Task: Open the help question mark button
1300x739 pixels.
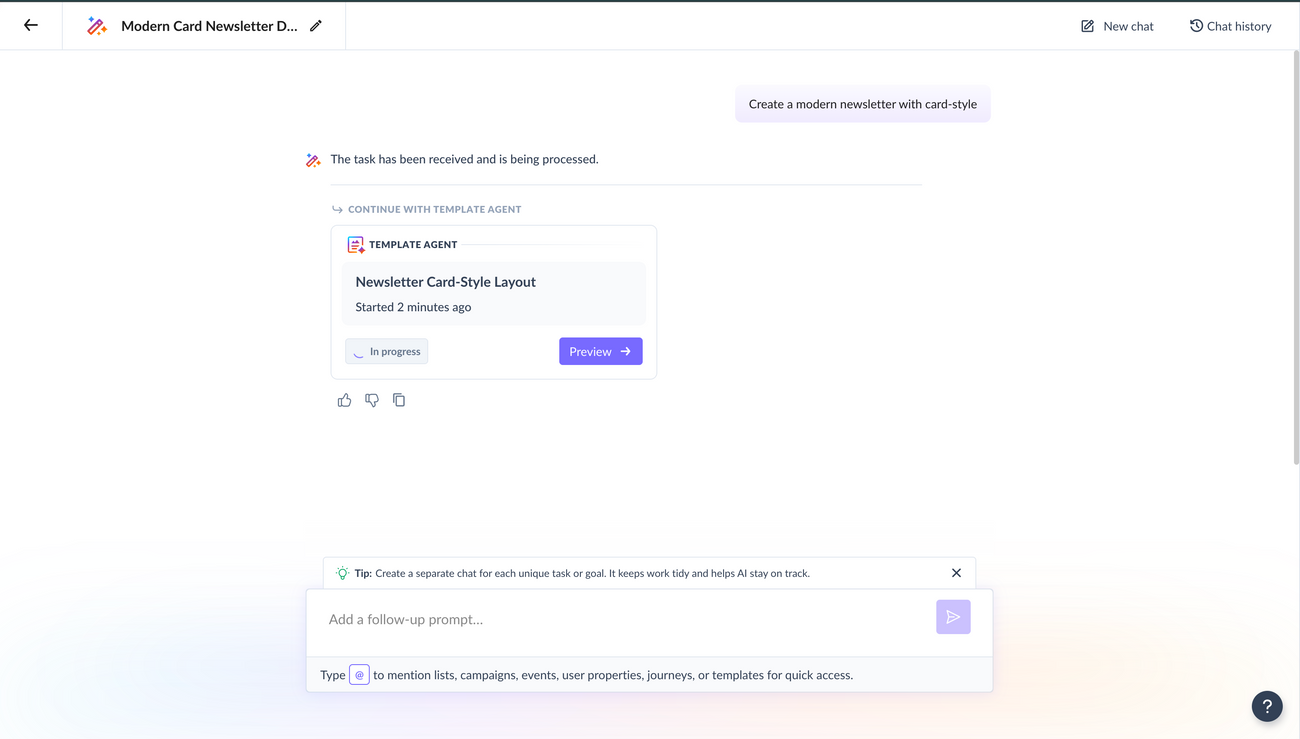Action: [x=1267, y=706]
